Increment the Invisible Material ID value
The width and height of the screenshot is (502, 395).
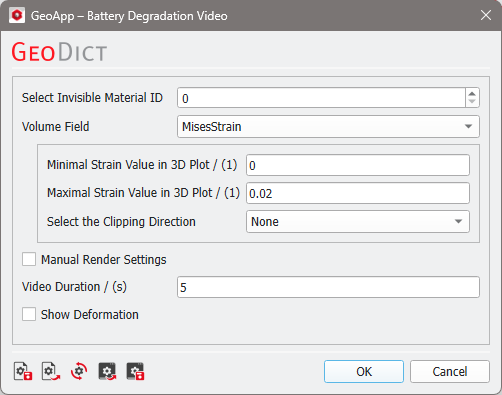[472, 93]
